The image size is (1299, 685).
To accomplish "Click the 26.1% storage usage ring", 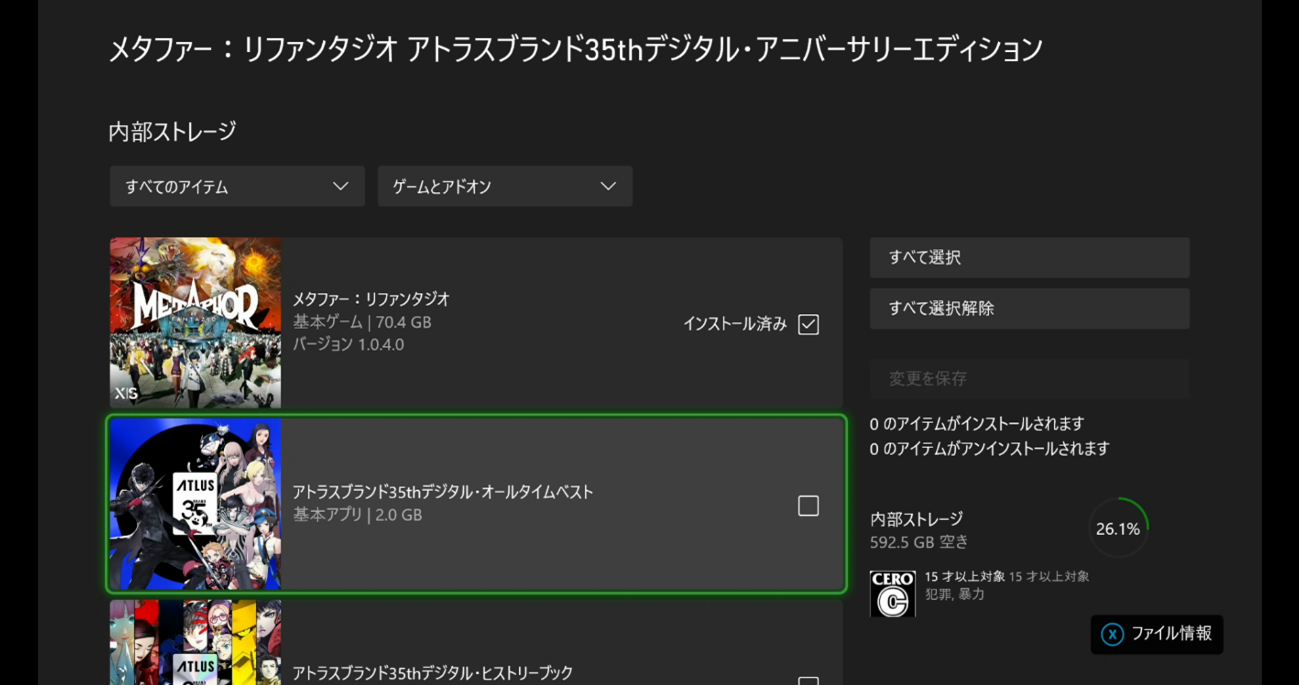I will coord(1117,529).
